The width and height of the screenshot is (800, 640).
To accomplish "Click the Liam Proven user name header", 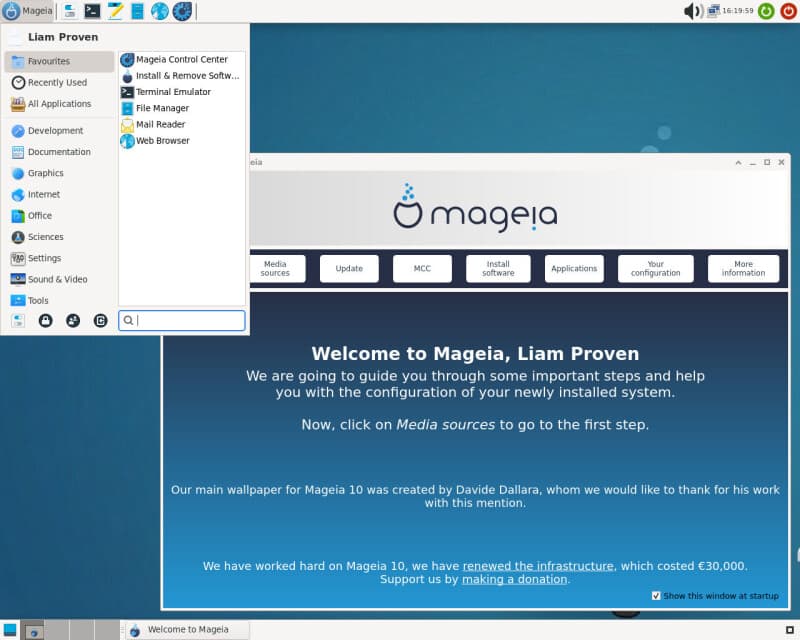I will point(63,37).
